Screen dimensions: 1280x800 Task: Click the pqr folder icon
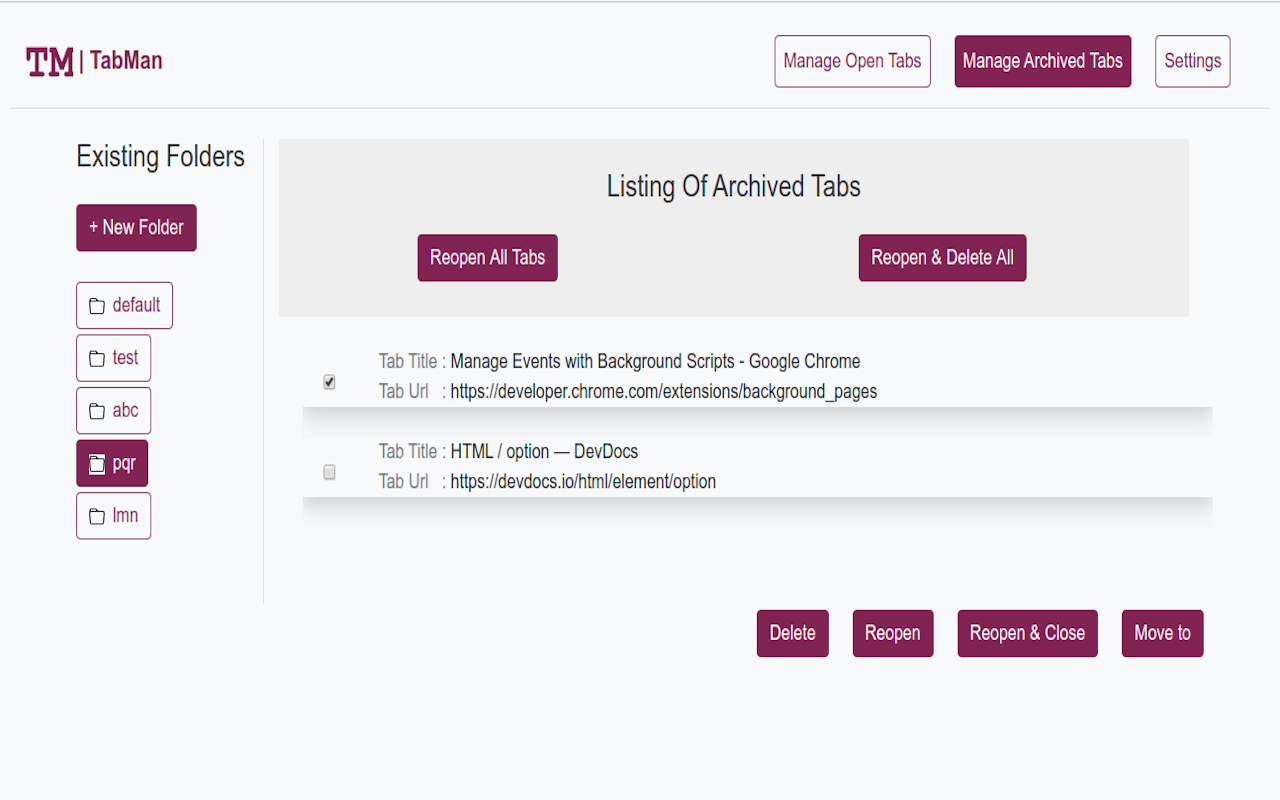[x=97, y=464]
